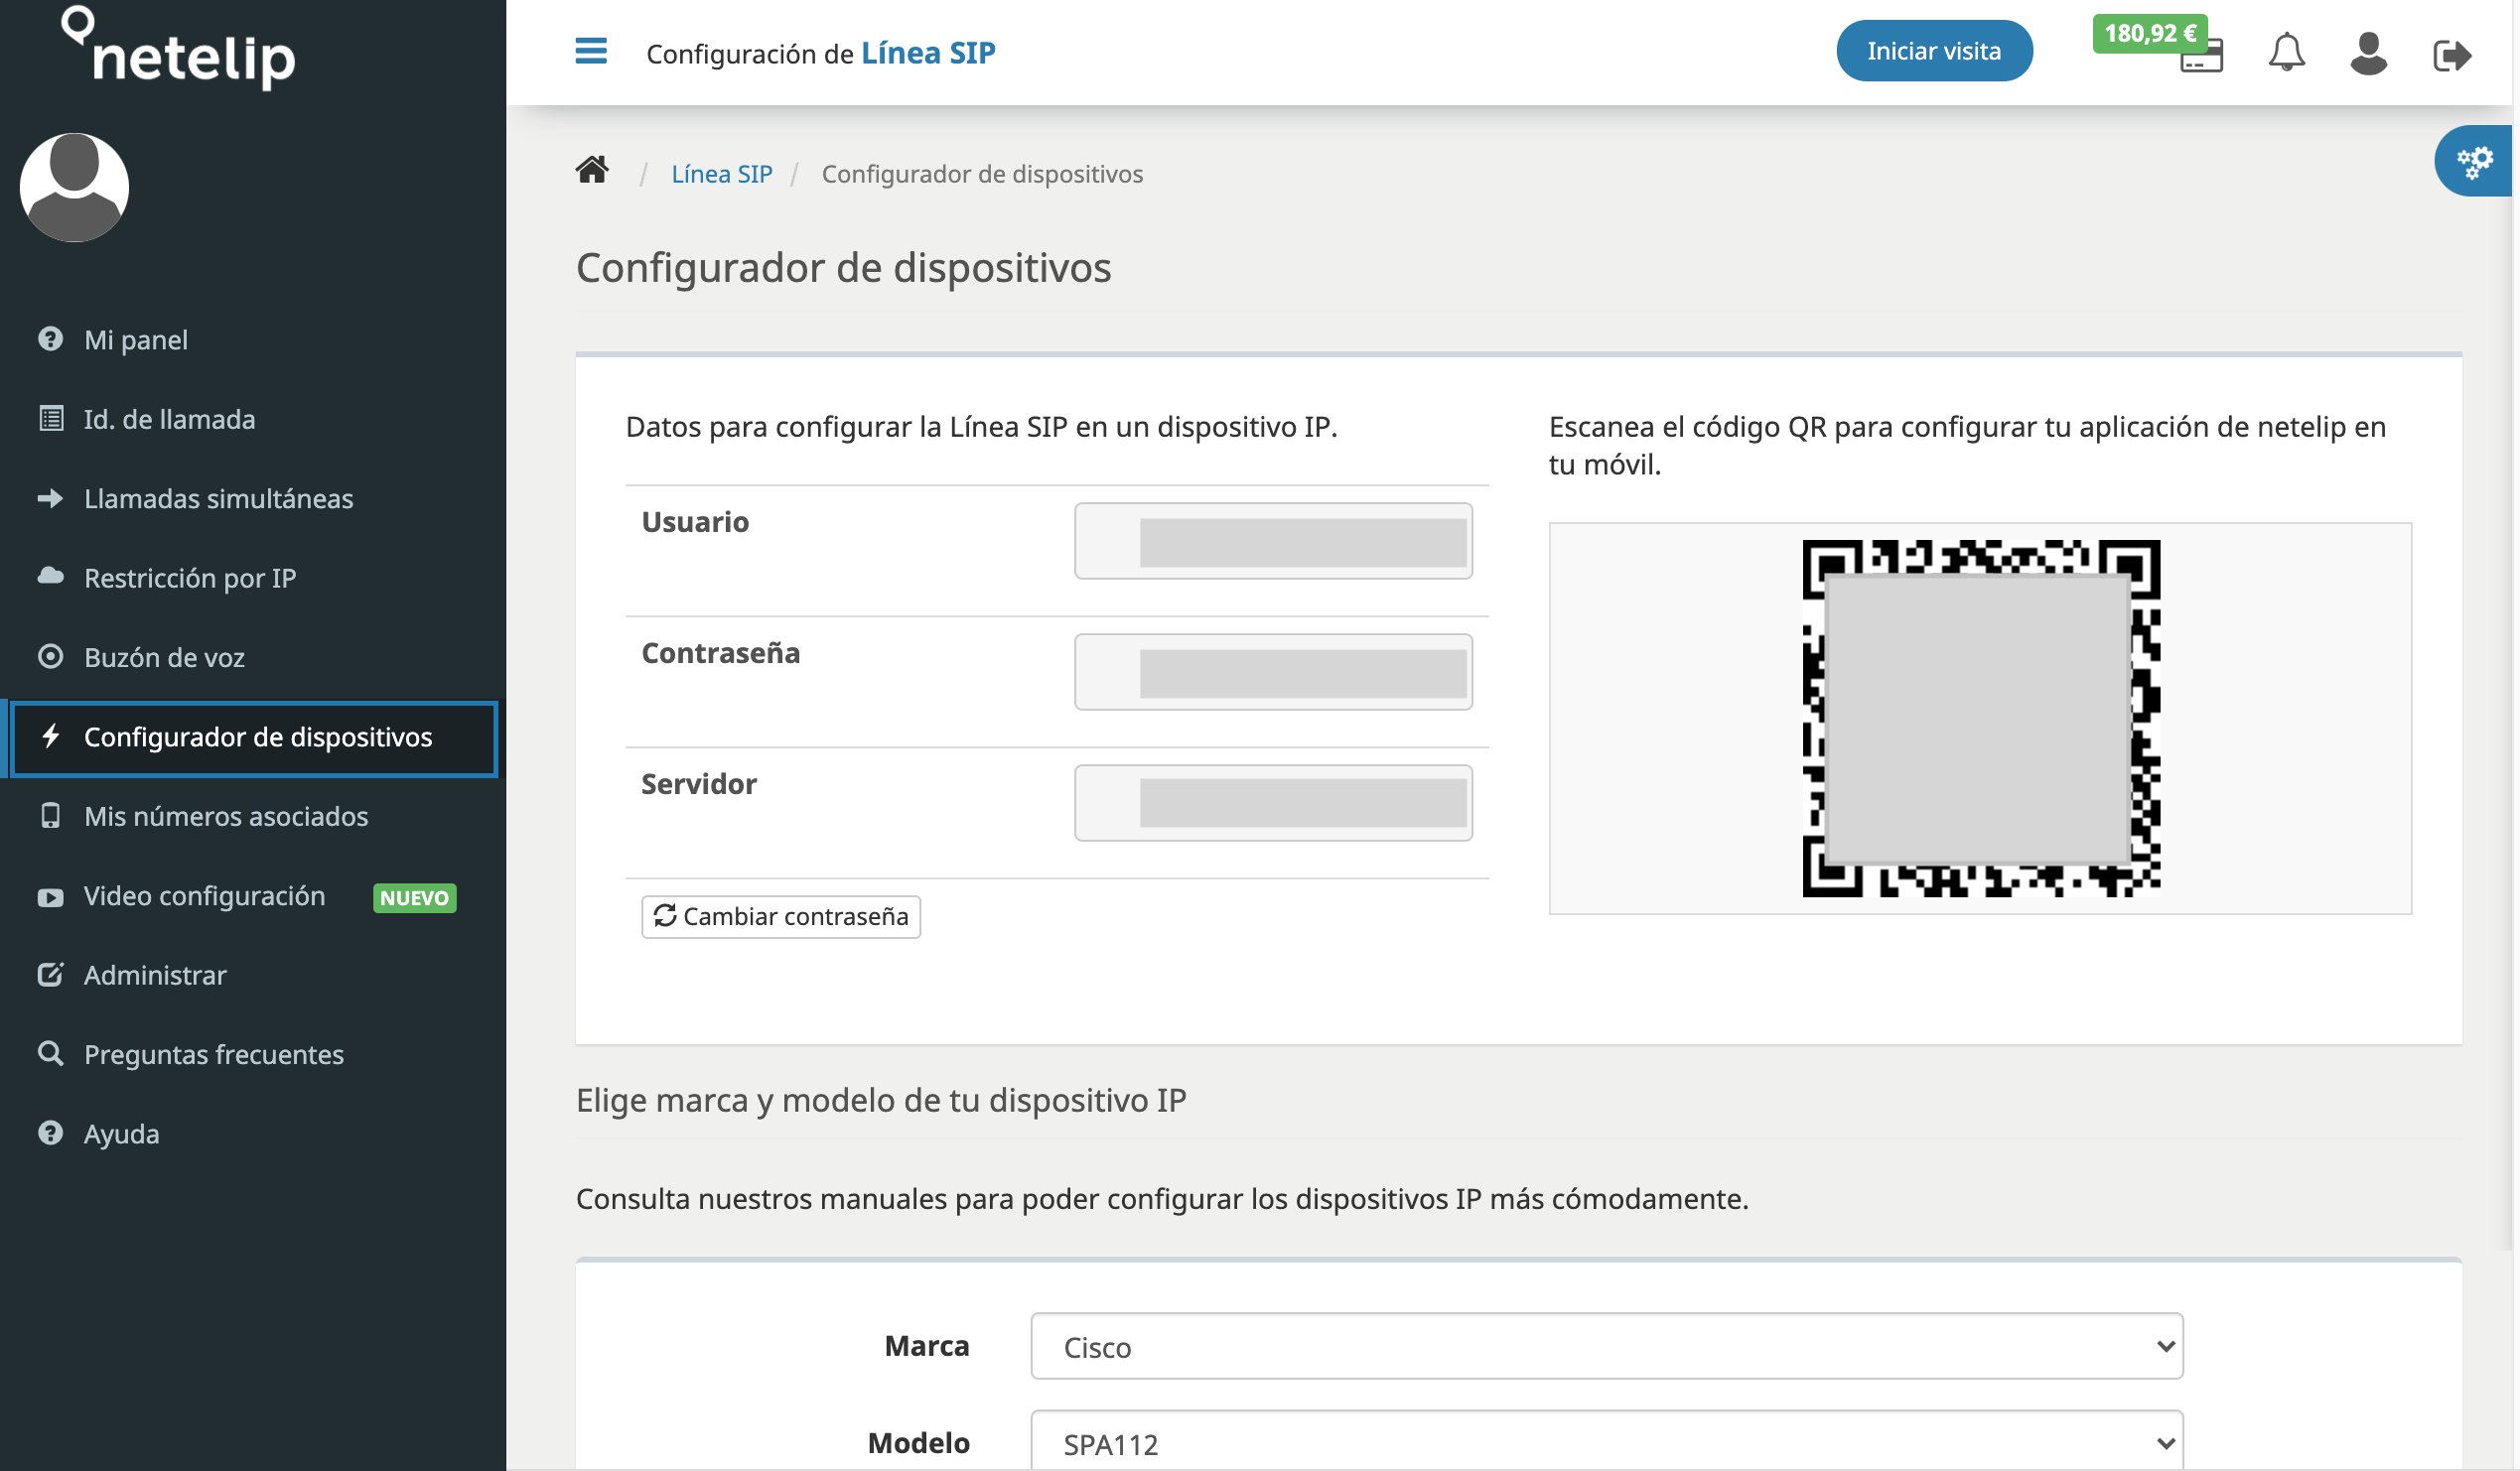
Task: Click the lightning icon for Configurador de dispositivos
Action: click(51, 737)
